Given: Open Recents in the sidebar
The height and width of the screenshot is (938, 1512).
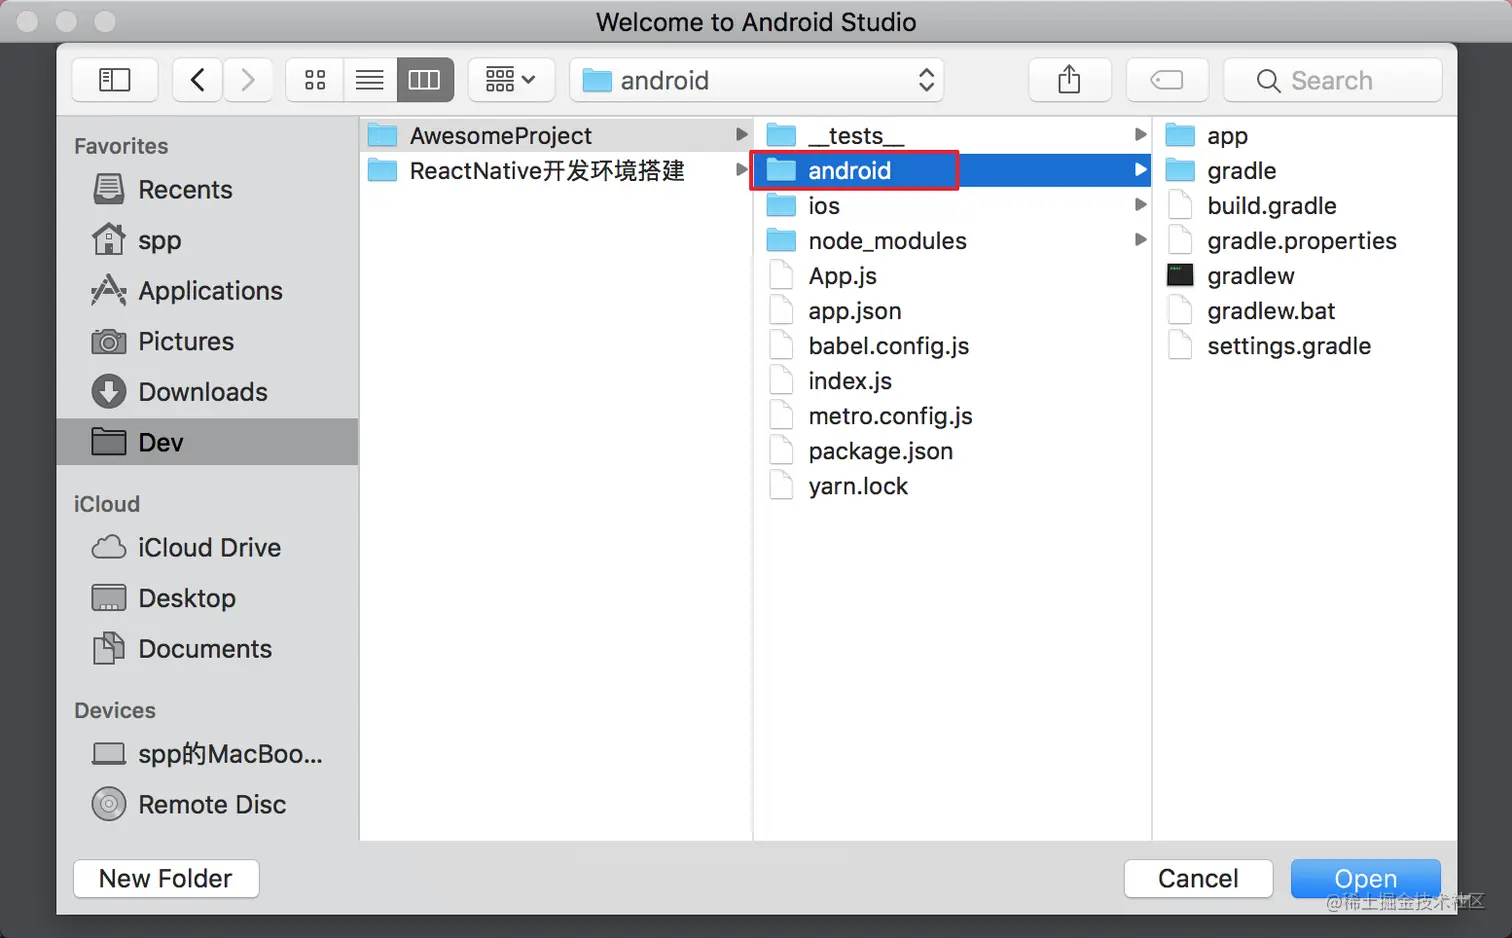Looking at the screenshot, I should click(207, 189).
